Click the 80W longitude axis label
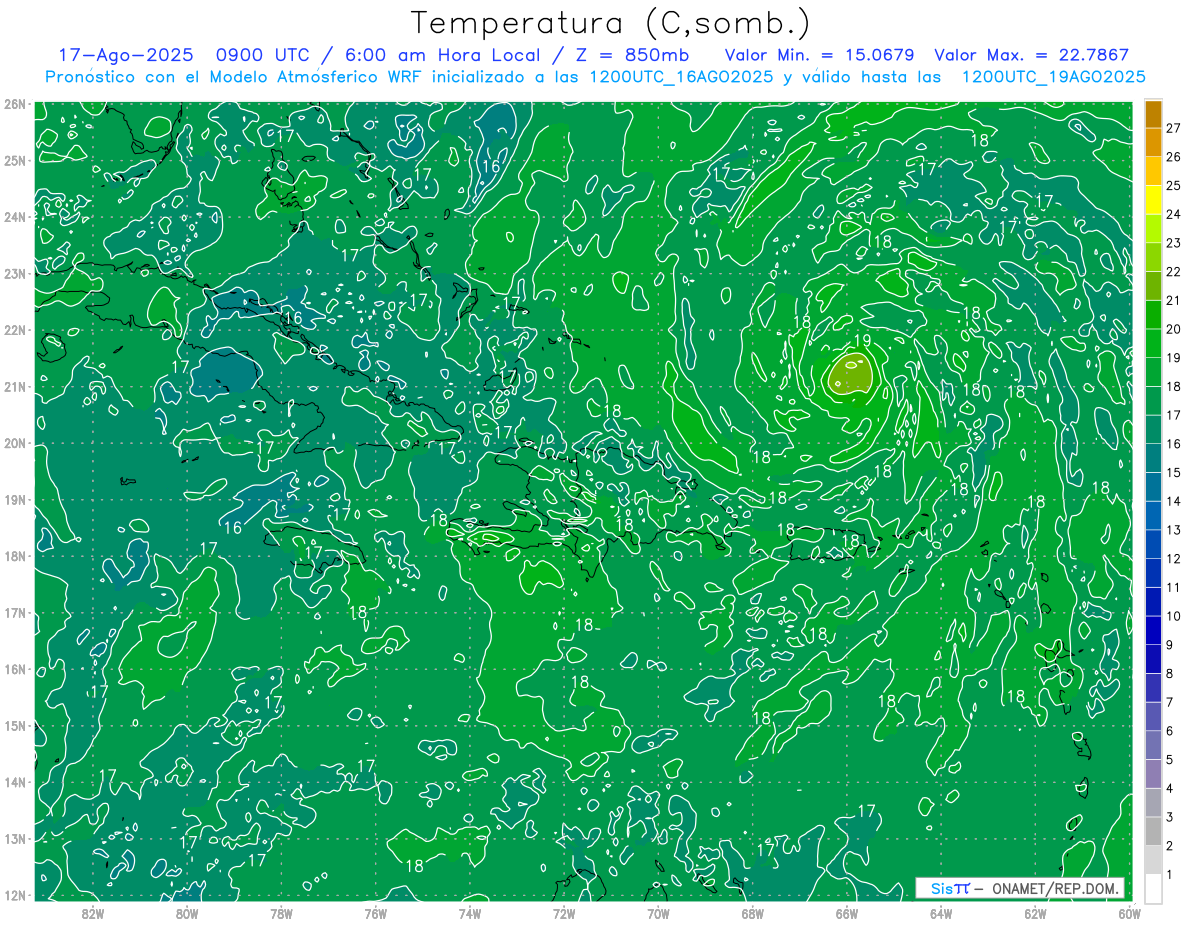Viewport: 1200px width, 927px height. tap(186, 913)
